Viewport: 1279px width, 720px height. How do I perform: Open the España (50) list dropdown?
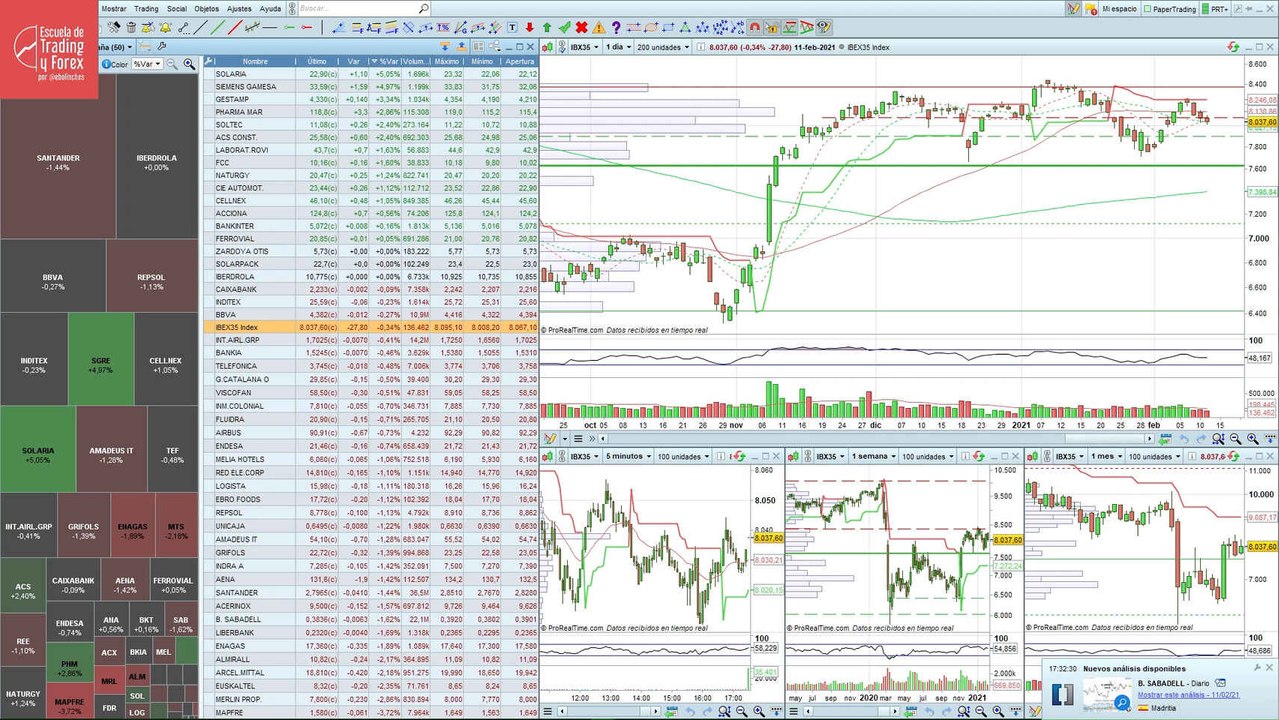pos(115,46)
